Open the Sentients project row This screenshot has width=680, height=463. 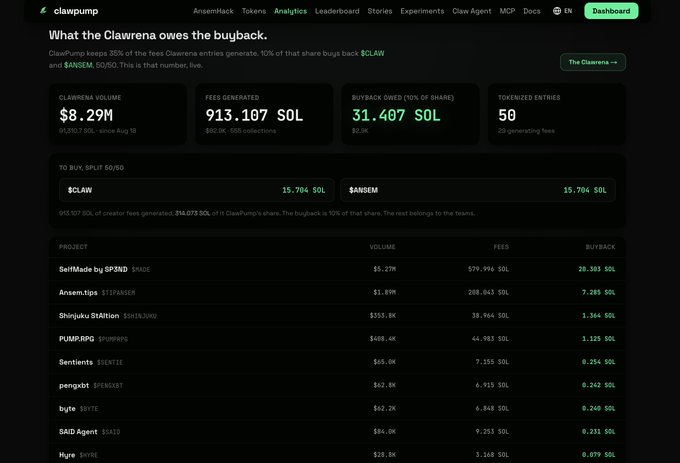point(337,362)
